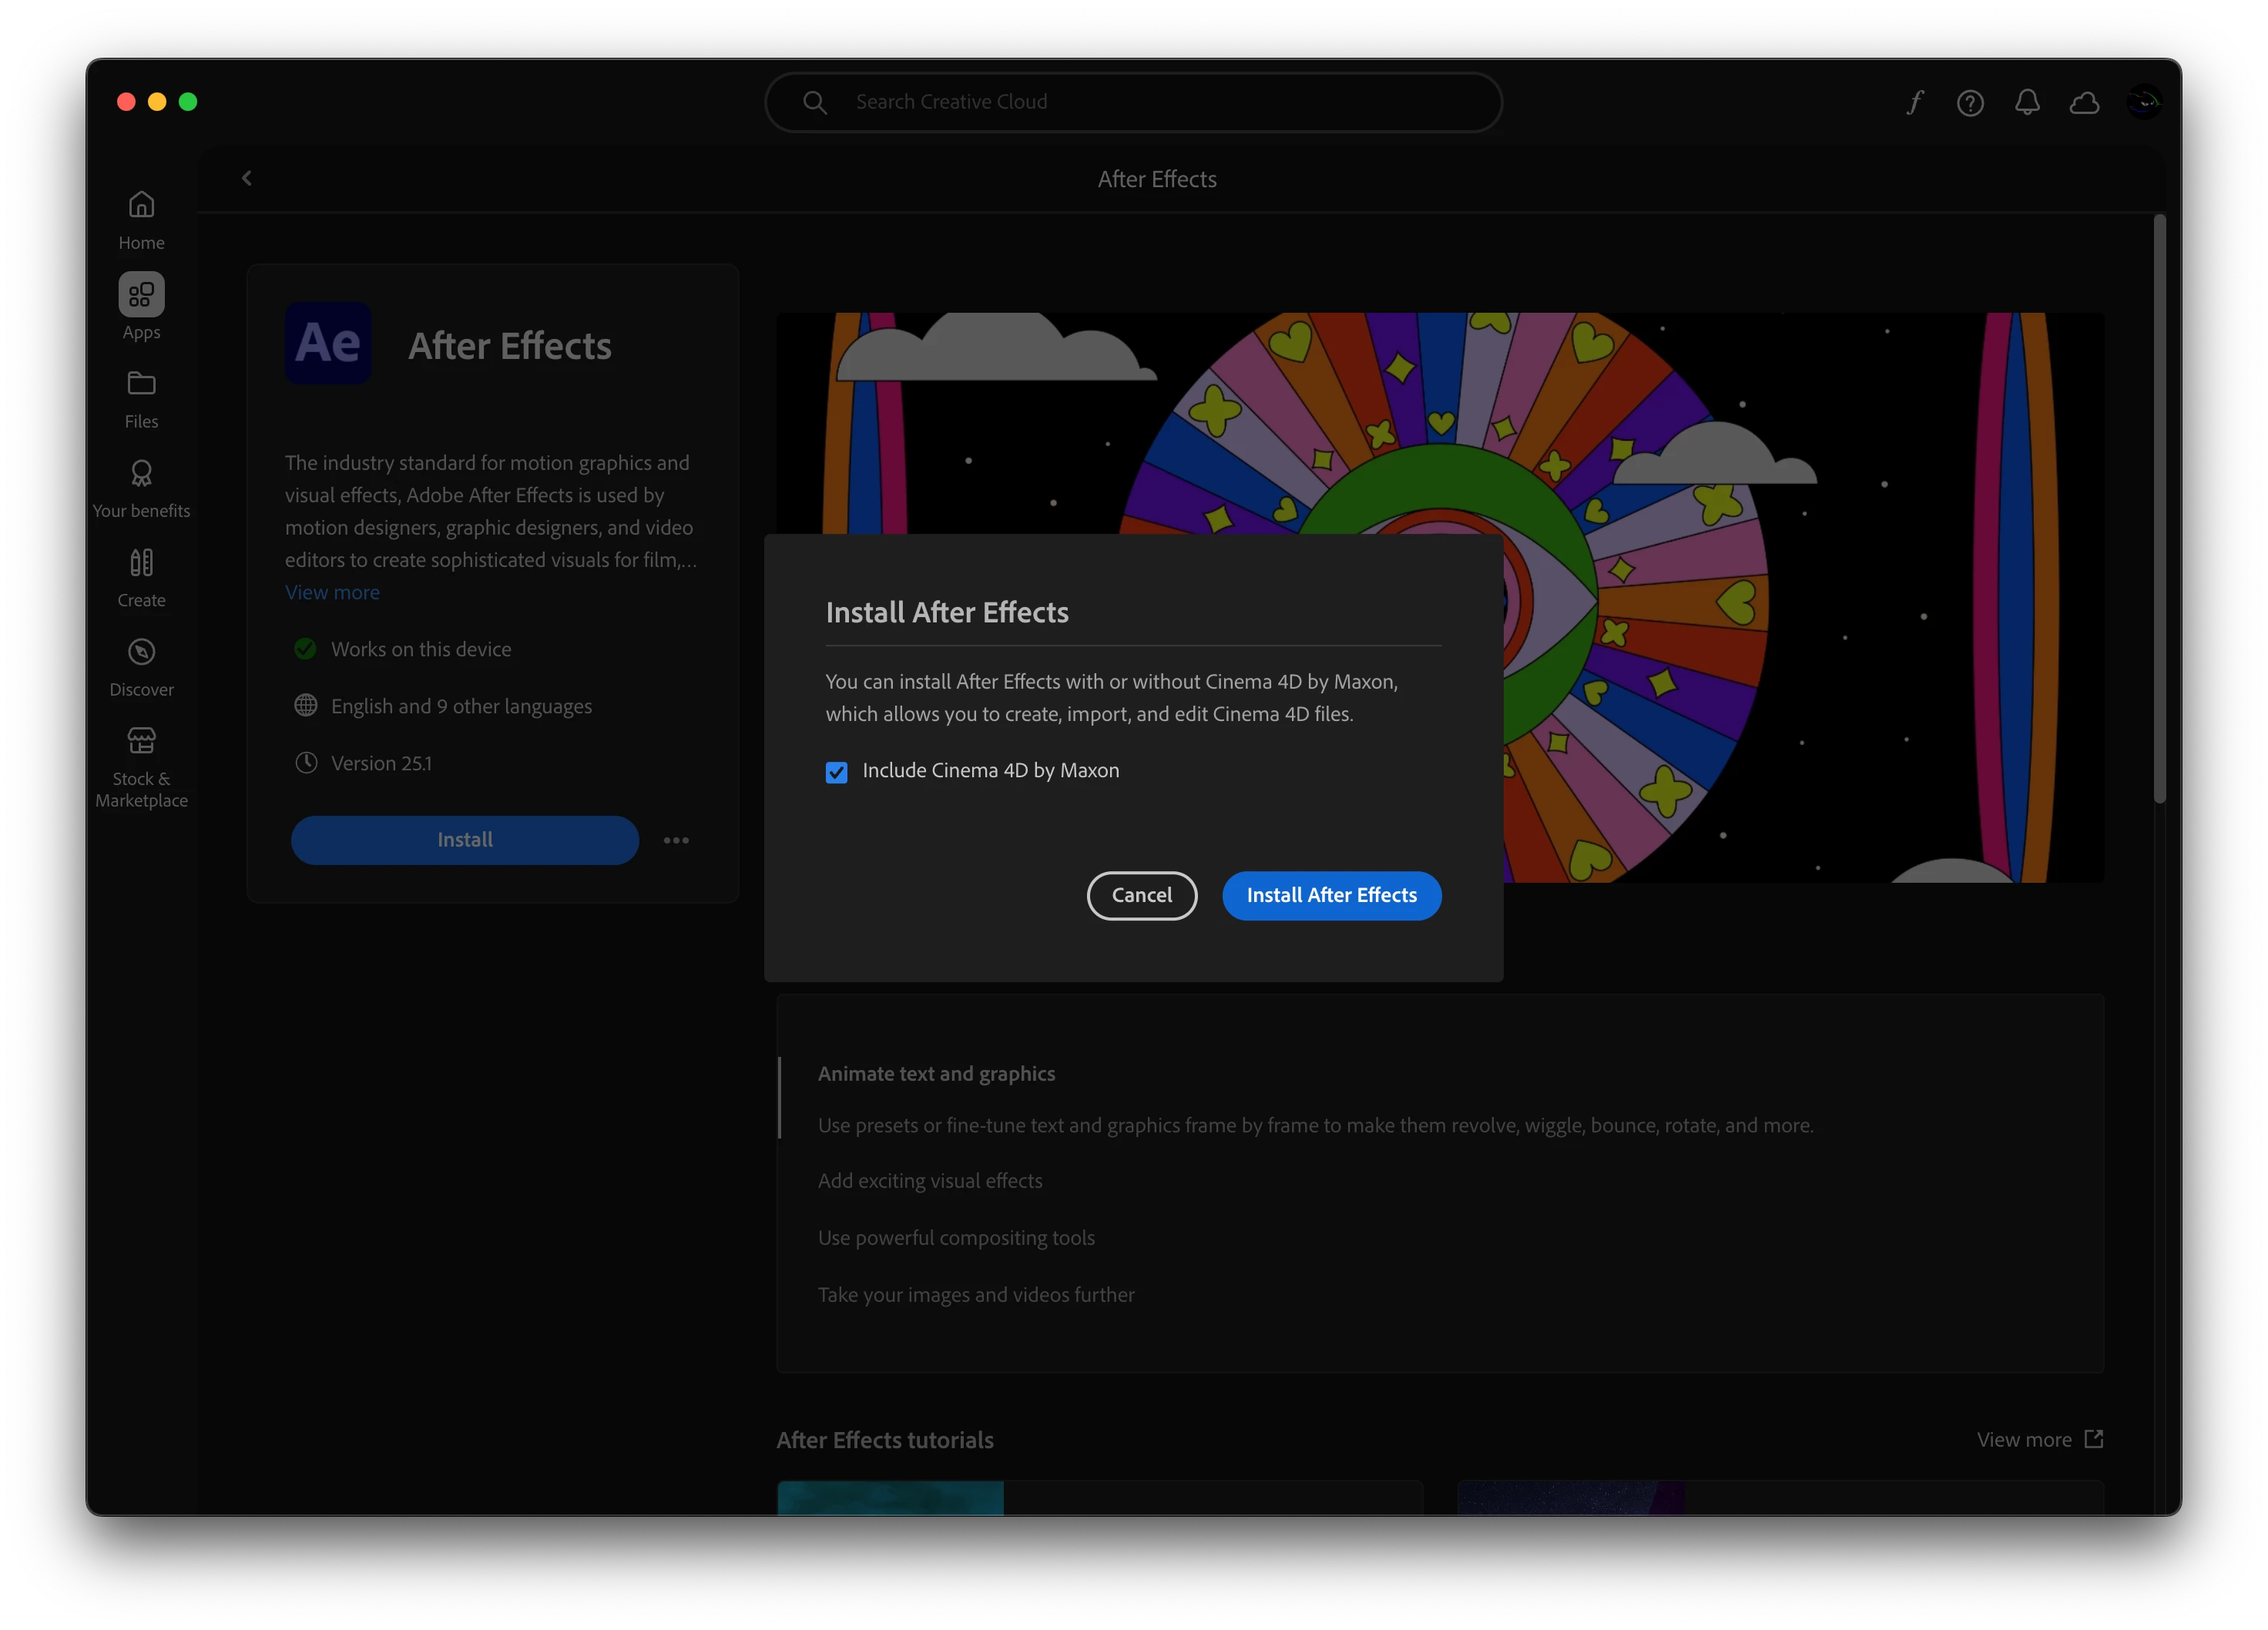The image size is (2268, 1630).
Task: Click the Search Creative Cloud field
Action: 1133,102
